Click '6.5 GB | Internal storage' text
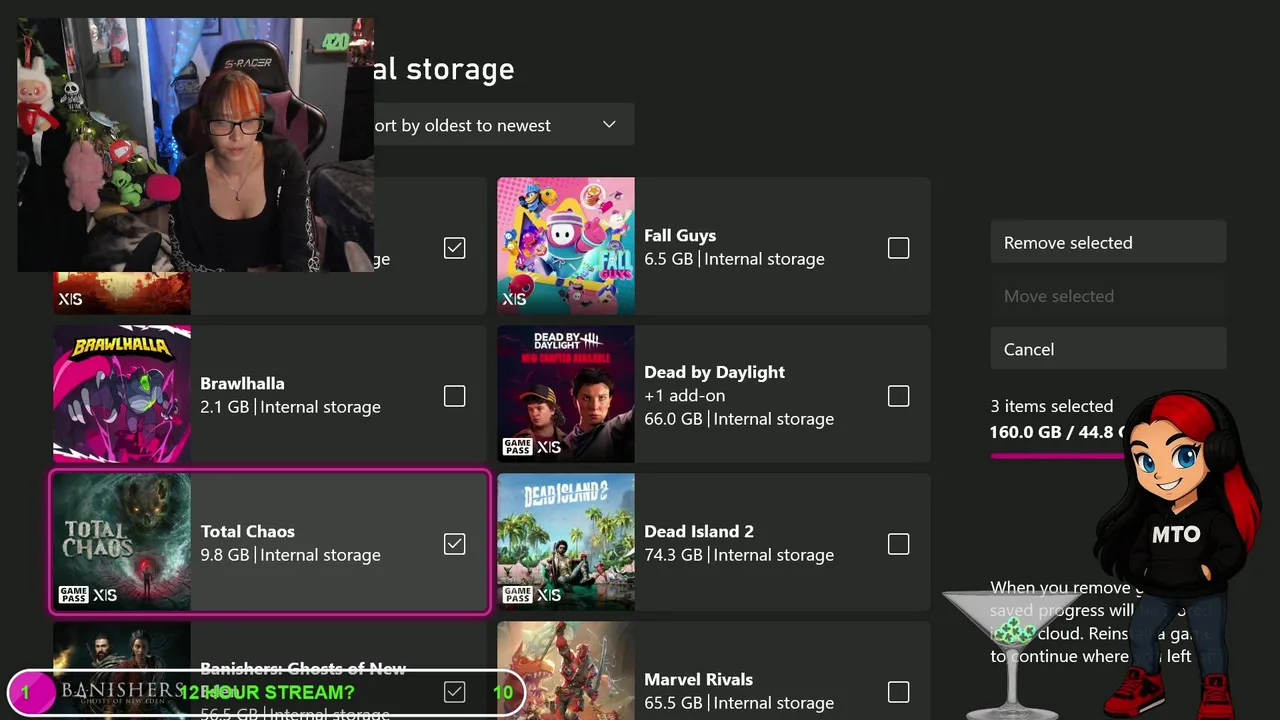Viewport: 1280px width, 720px height. pyautogui.click(x=734, y=259)
